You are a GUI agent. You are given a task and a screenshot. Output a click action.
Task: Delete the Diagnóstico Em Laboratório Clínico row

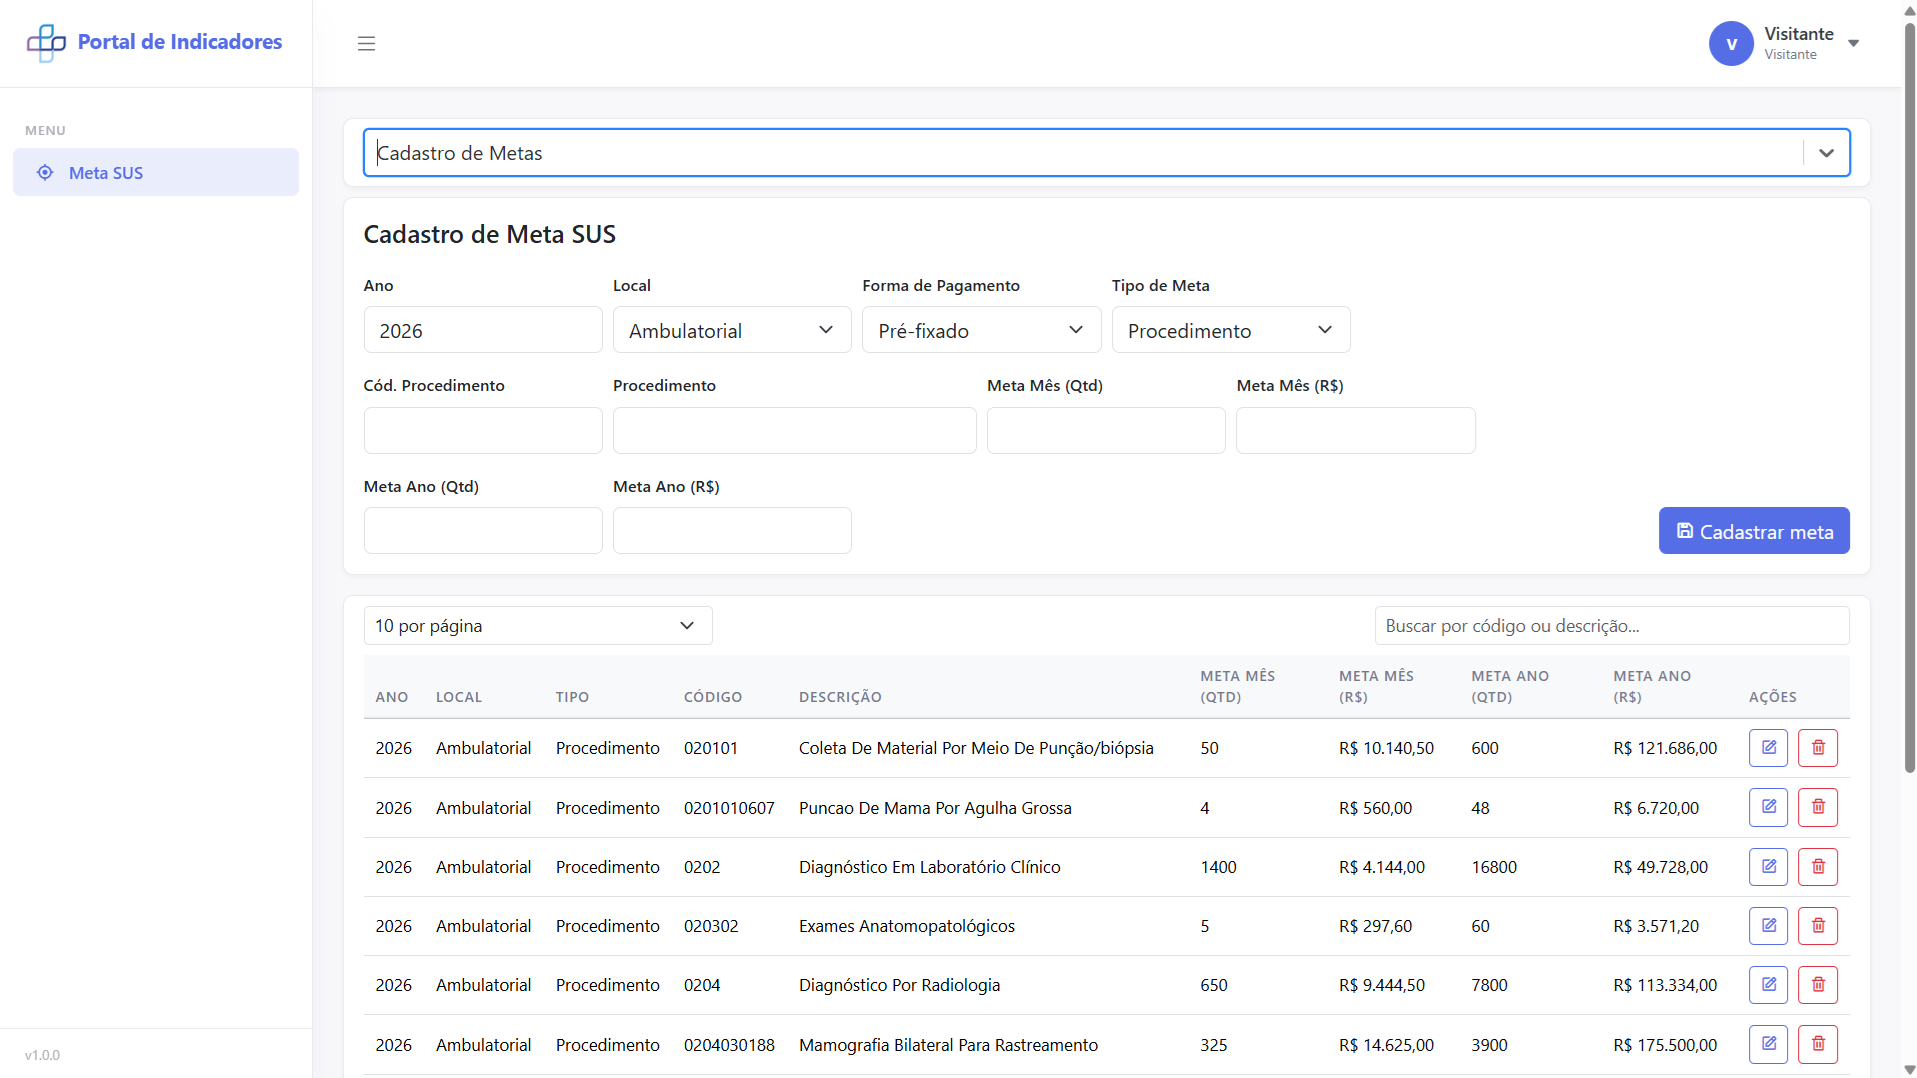pyautogui.click(x=1818, y=867)
